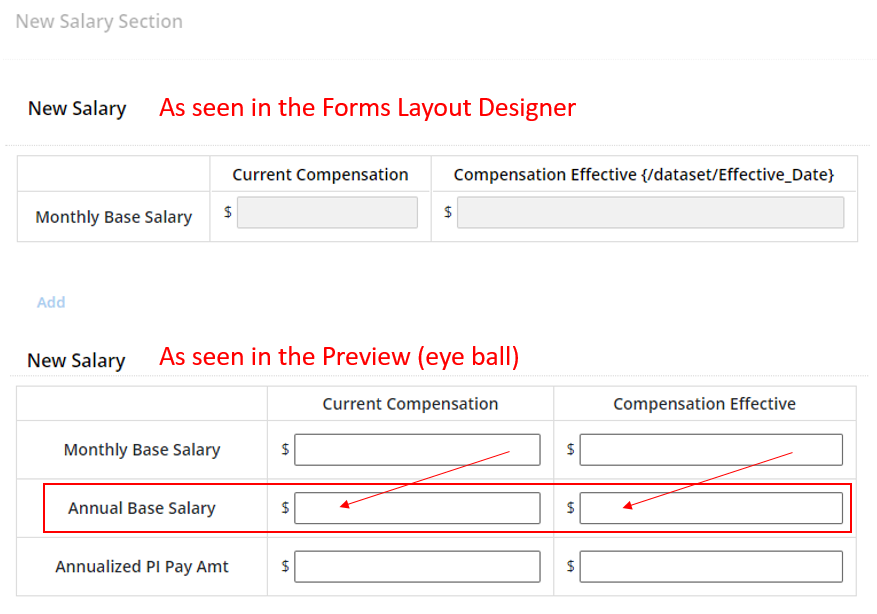Click Annual Base Salary Compensation Effective field
This screenshot has height=614, width=877.
pos(711,508)
